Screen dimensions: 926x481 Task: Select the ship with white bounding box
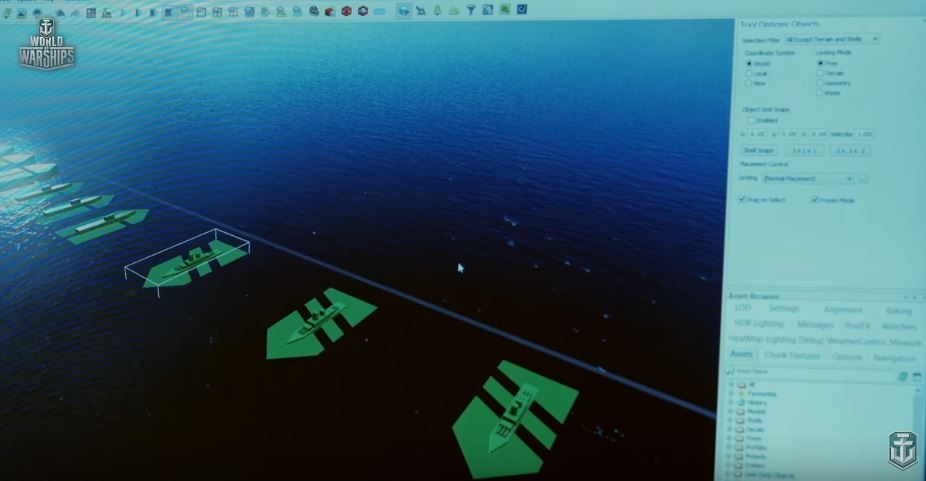(x=187, y=262)
